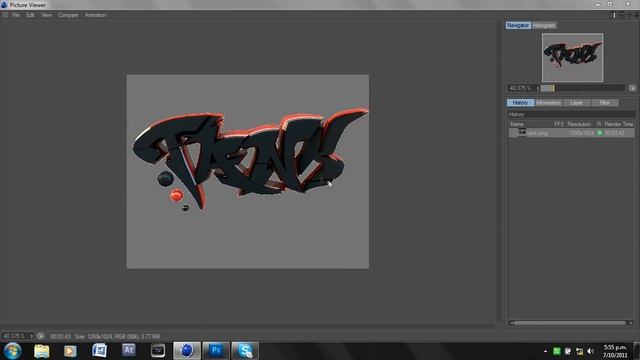Click the white tray icon next to green one
Image resolution: width=640 pixels, height=360 pixels.
click(568, 351)
